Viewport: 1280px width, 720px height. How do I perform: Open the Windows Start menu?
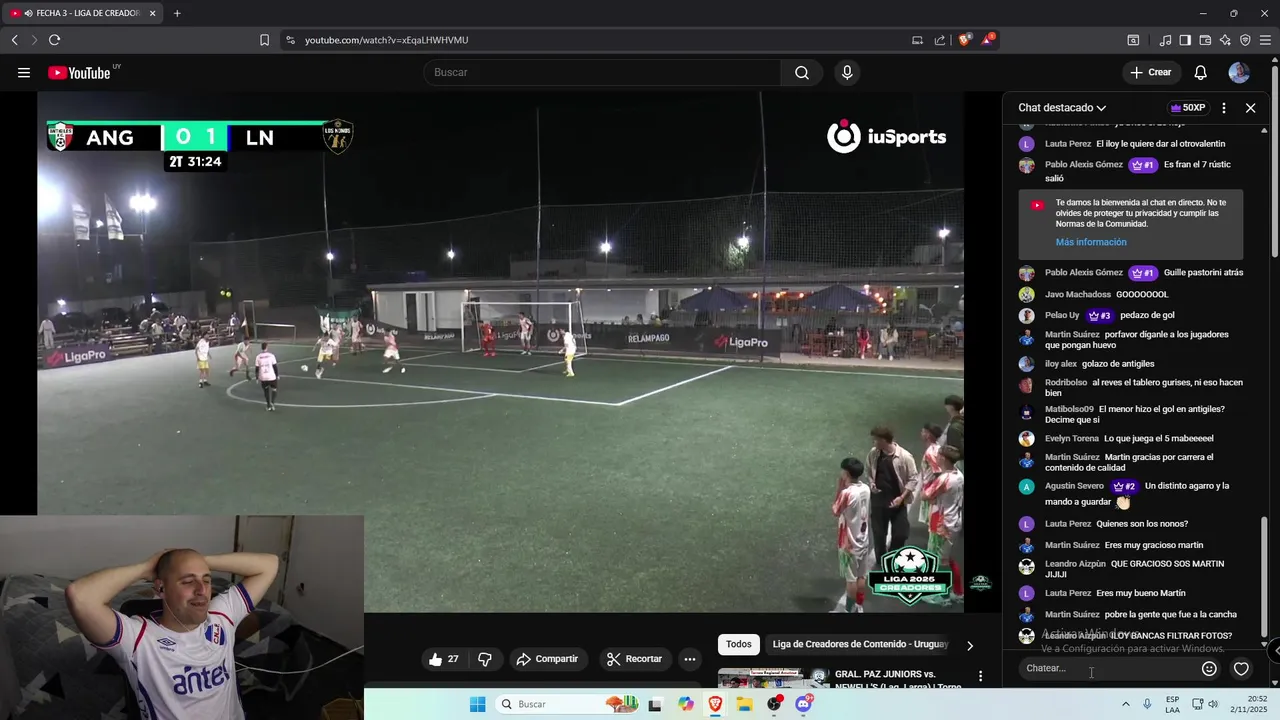tap(478, 704)
